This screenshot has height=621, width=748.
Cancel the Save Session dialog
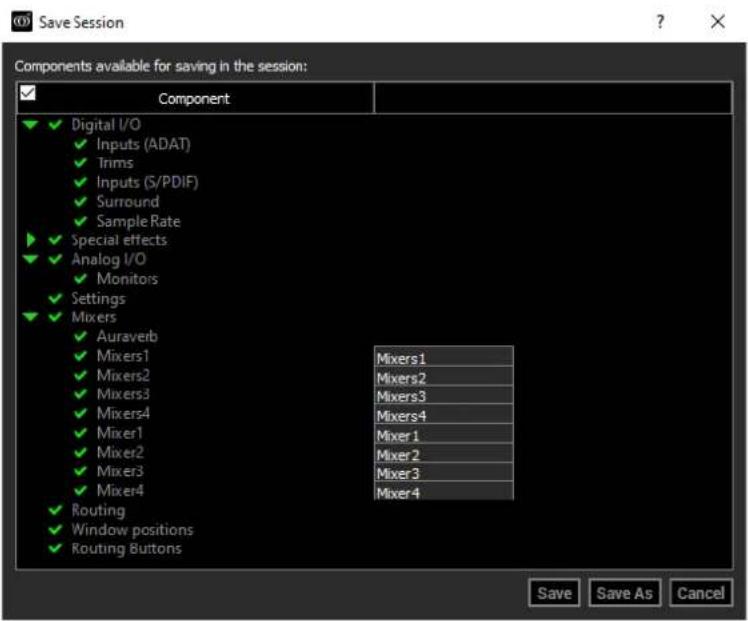tap(701, 593)
